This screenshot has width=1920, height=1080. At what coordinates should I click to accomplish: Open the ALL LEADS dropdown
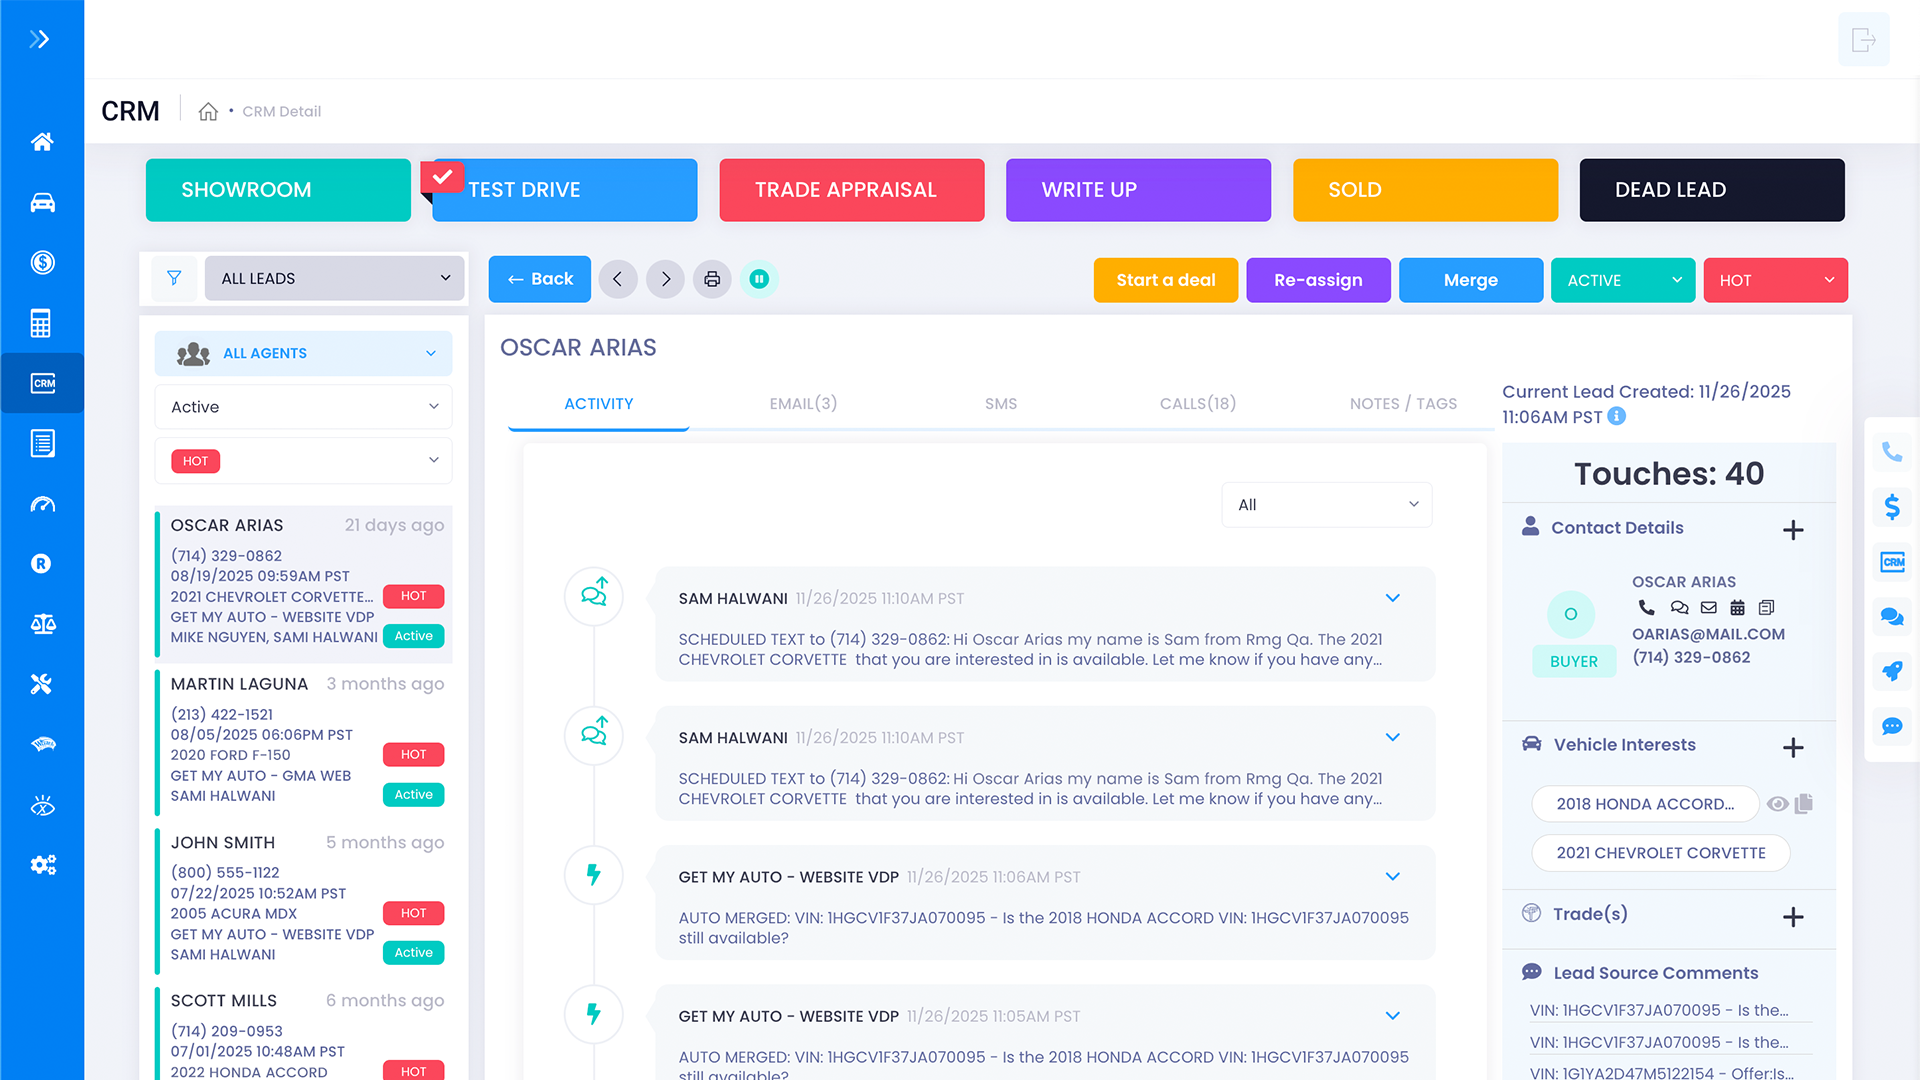334,278
